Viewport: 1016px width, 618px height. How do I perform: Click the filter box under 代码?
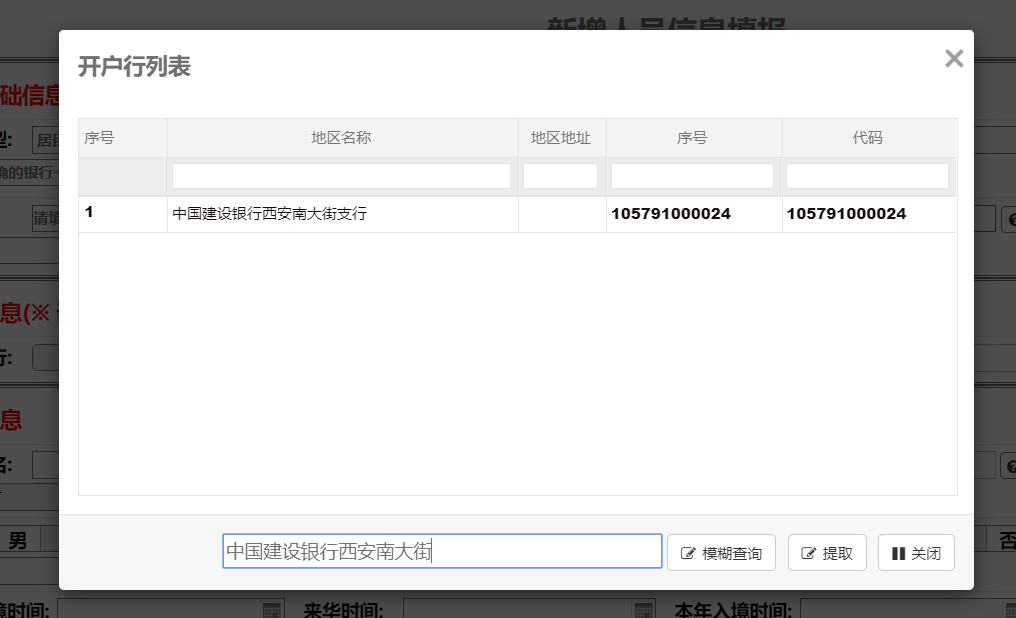tap(867, 176)
